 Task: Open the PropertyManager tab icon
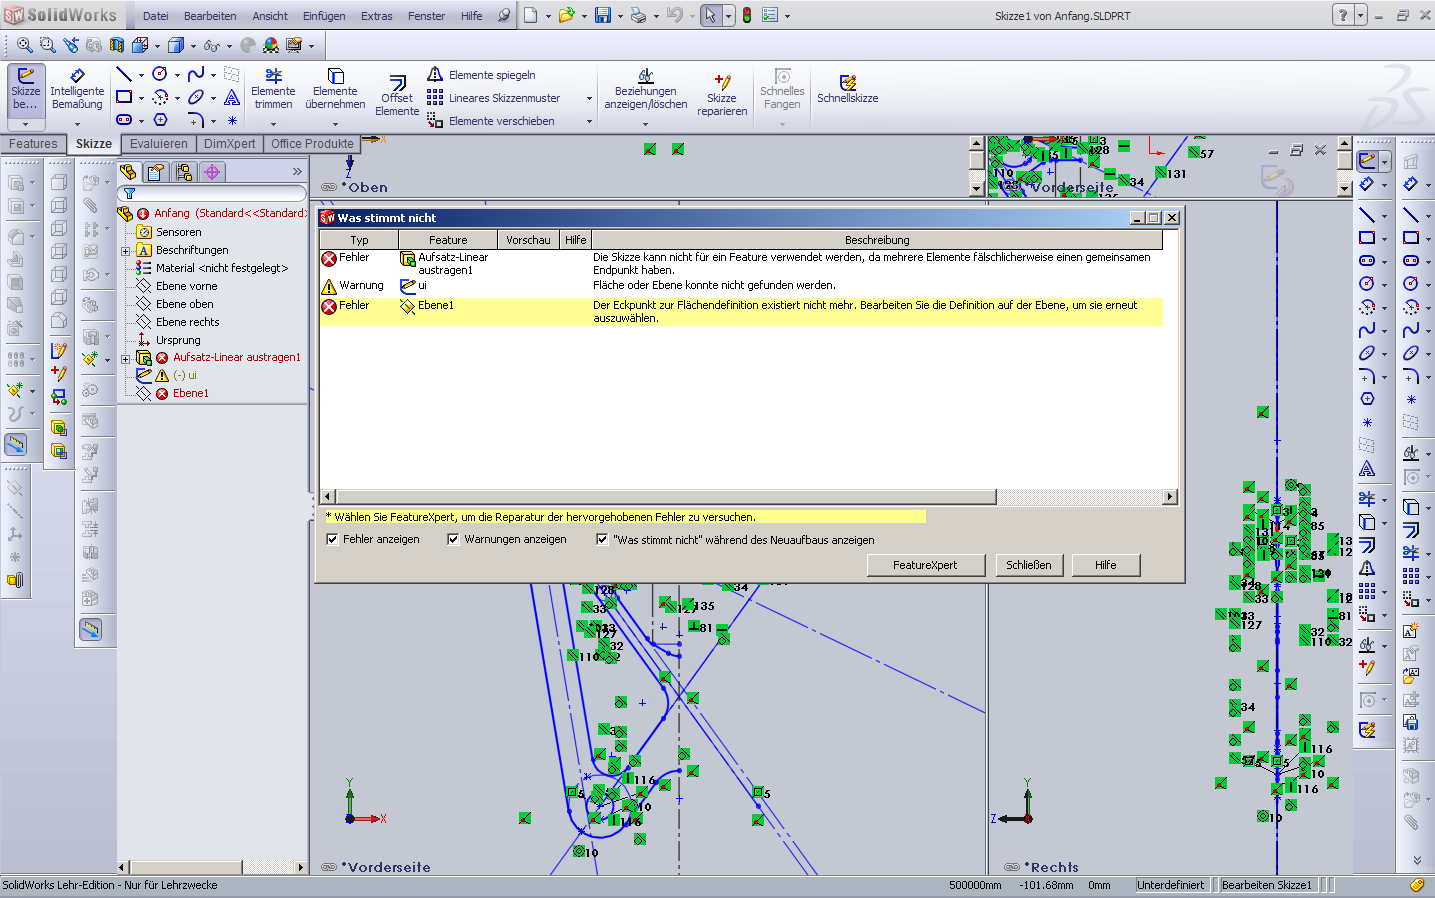click(x=156, y=172)
